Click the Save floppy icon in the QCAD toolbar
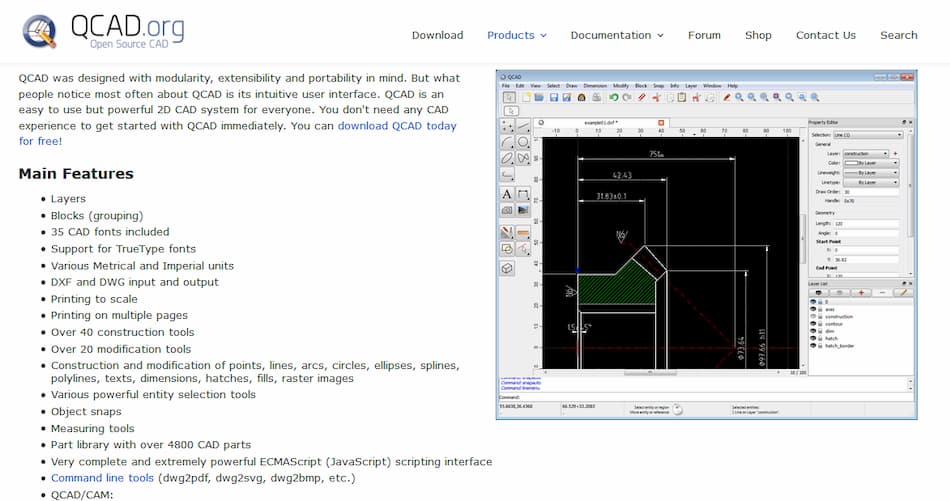Image resolution: width=950 pixels, height=501 pixels. [x=554, y=97]
